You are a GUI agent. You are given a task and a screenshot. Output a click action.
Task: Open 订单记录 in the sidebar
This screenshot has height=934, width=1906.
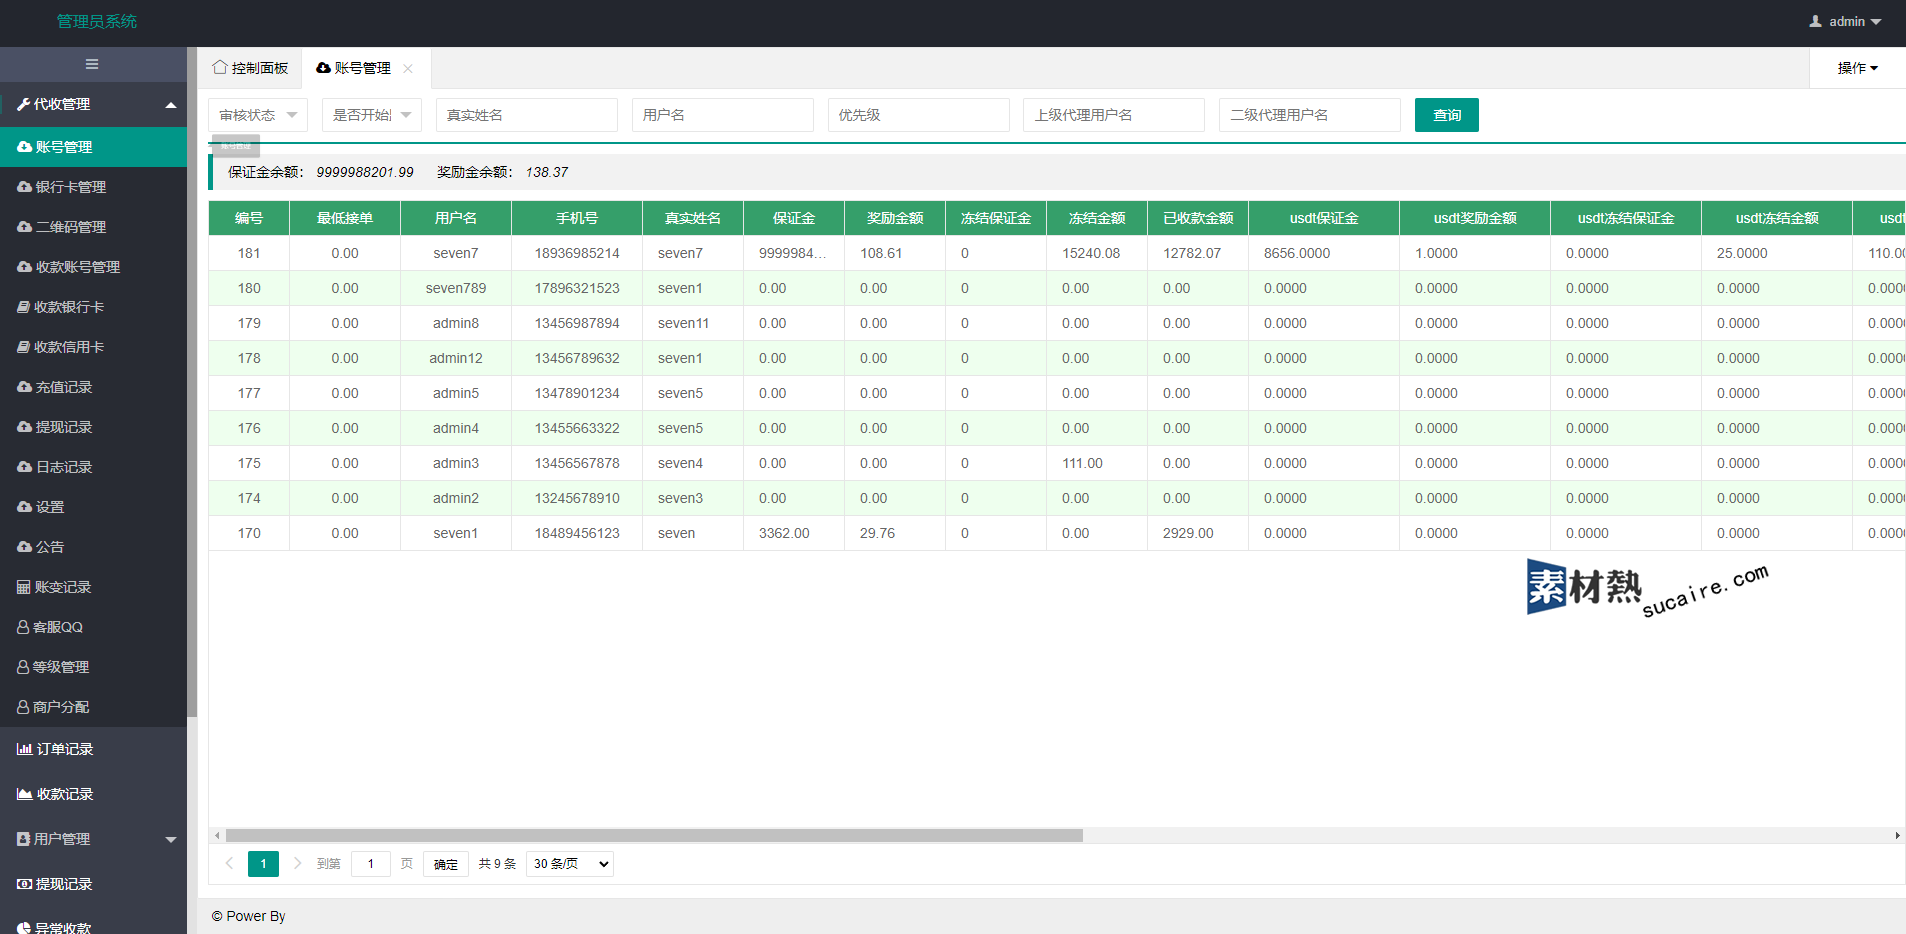(93, 749)
